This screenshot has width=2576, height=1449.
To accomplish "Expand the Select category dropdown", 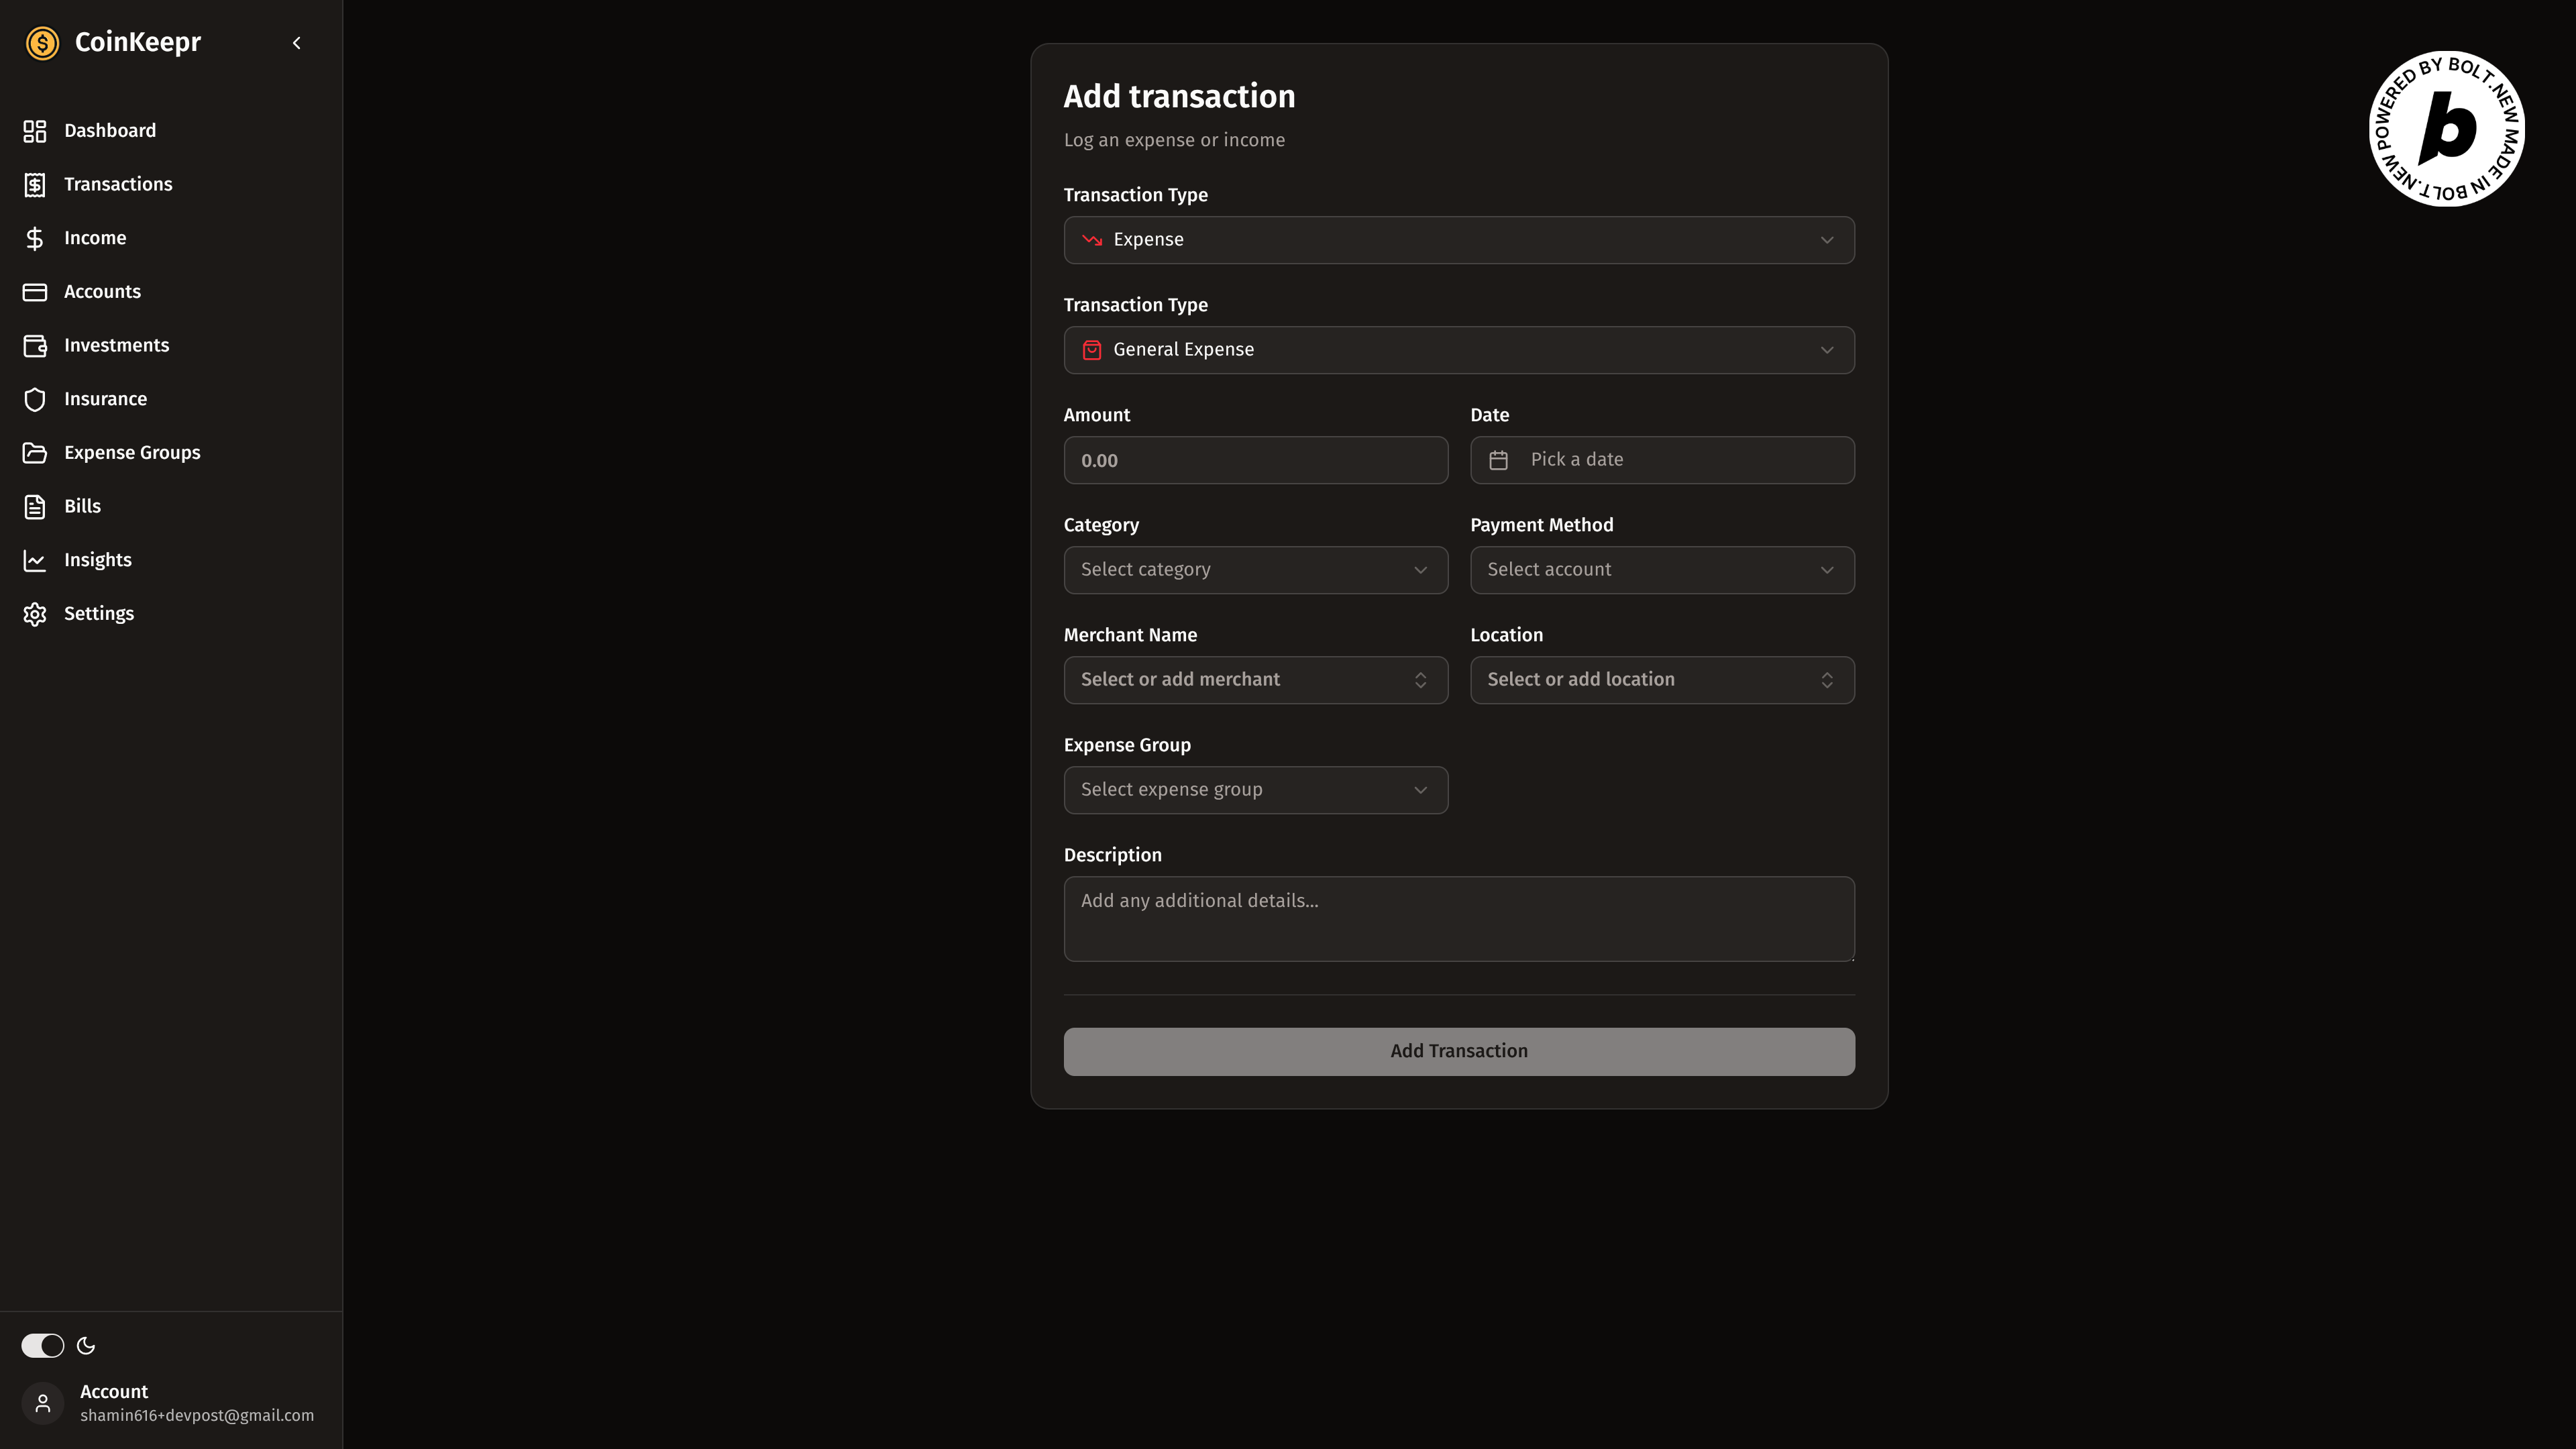I will [x=1255, y=570].
